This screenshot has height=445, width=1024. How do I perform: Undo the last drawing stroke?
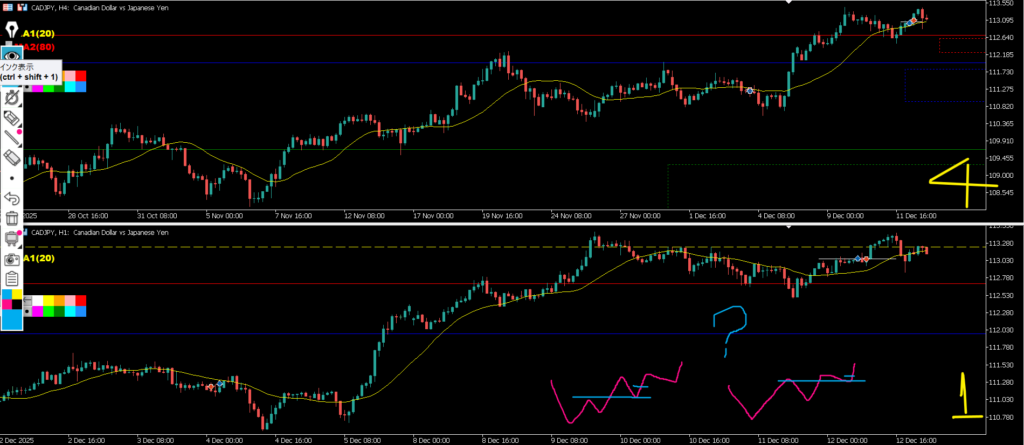pyautogui.click(x=12, y=198)
